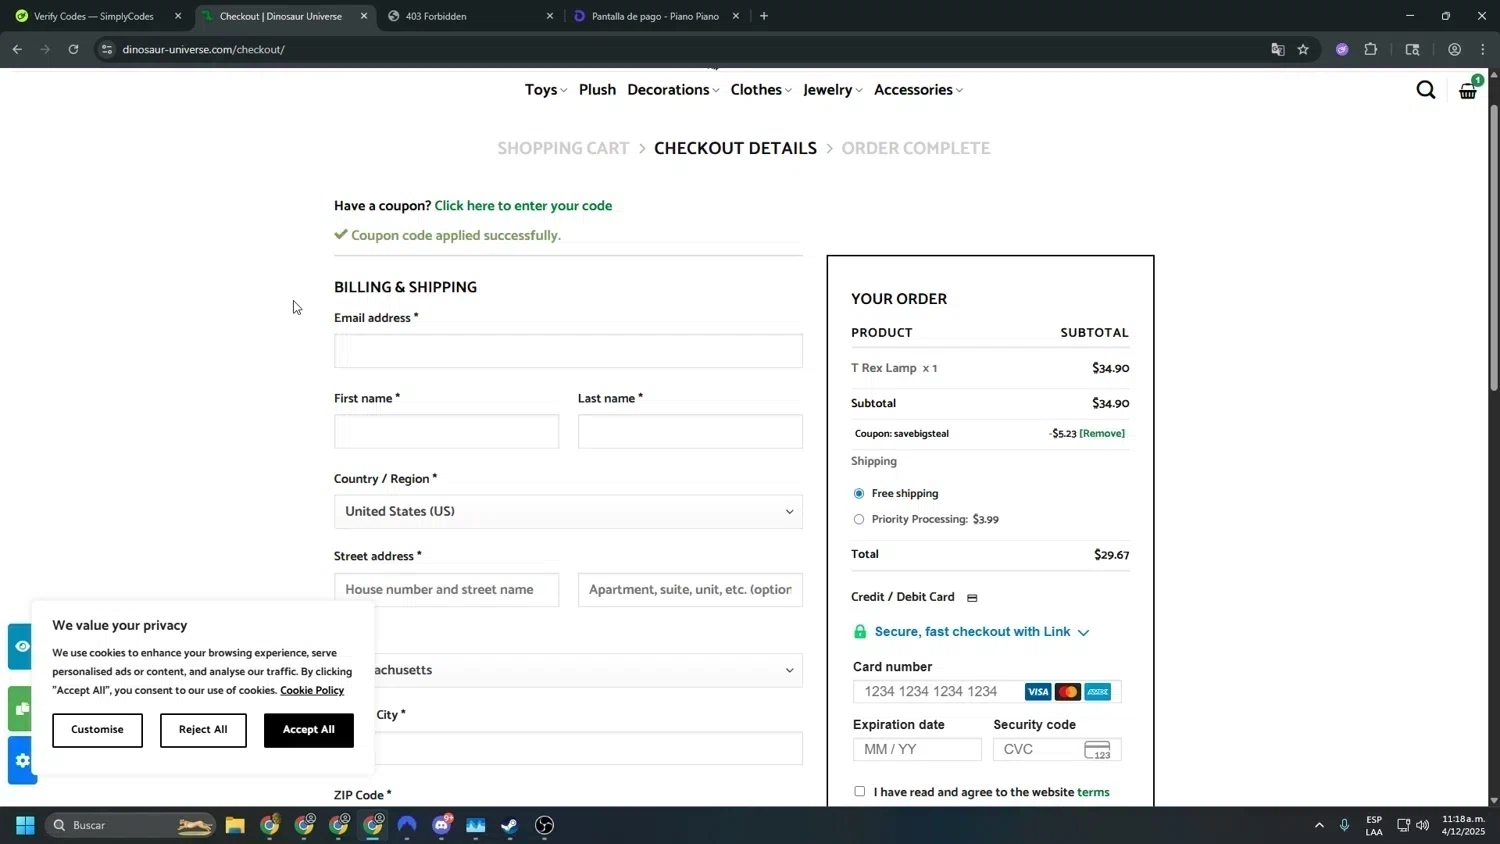Click the First name input field

point(446,431)
